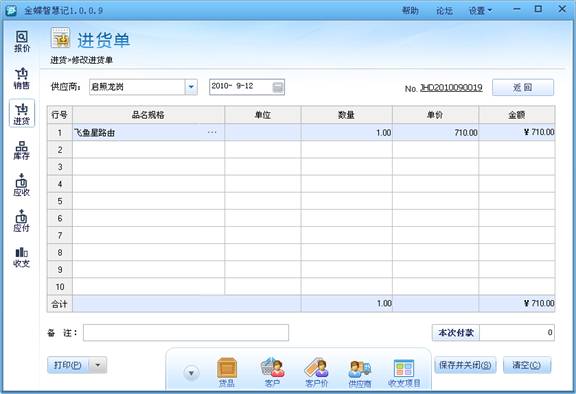Click the 打印(P) print button
The image size is (576, 394).
pyautogui.click(x=69, y=365)
